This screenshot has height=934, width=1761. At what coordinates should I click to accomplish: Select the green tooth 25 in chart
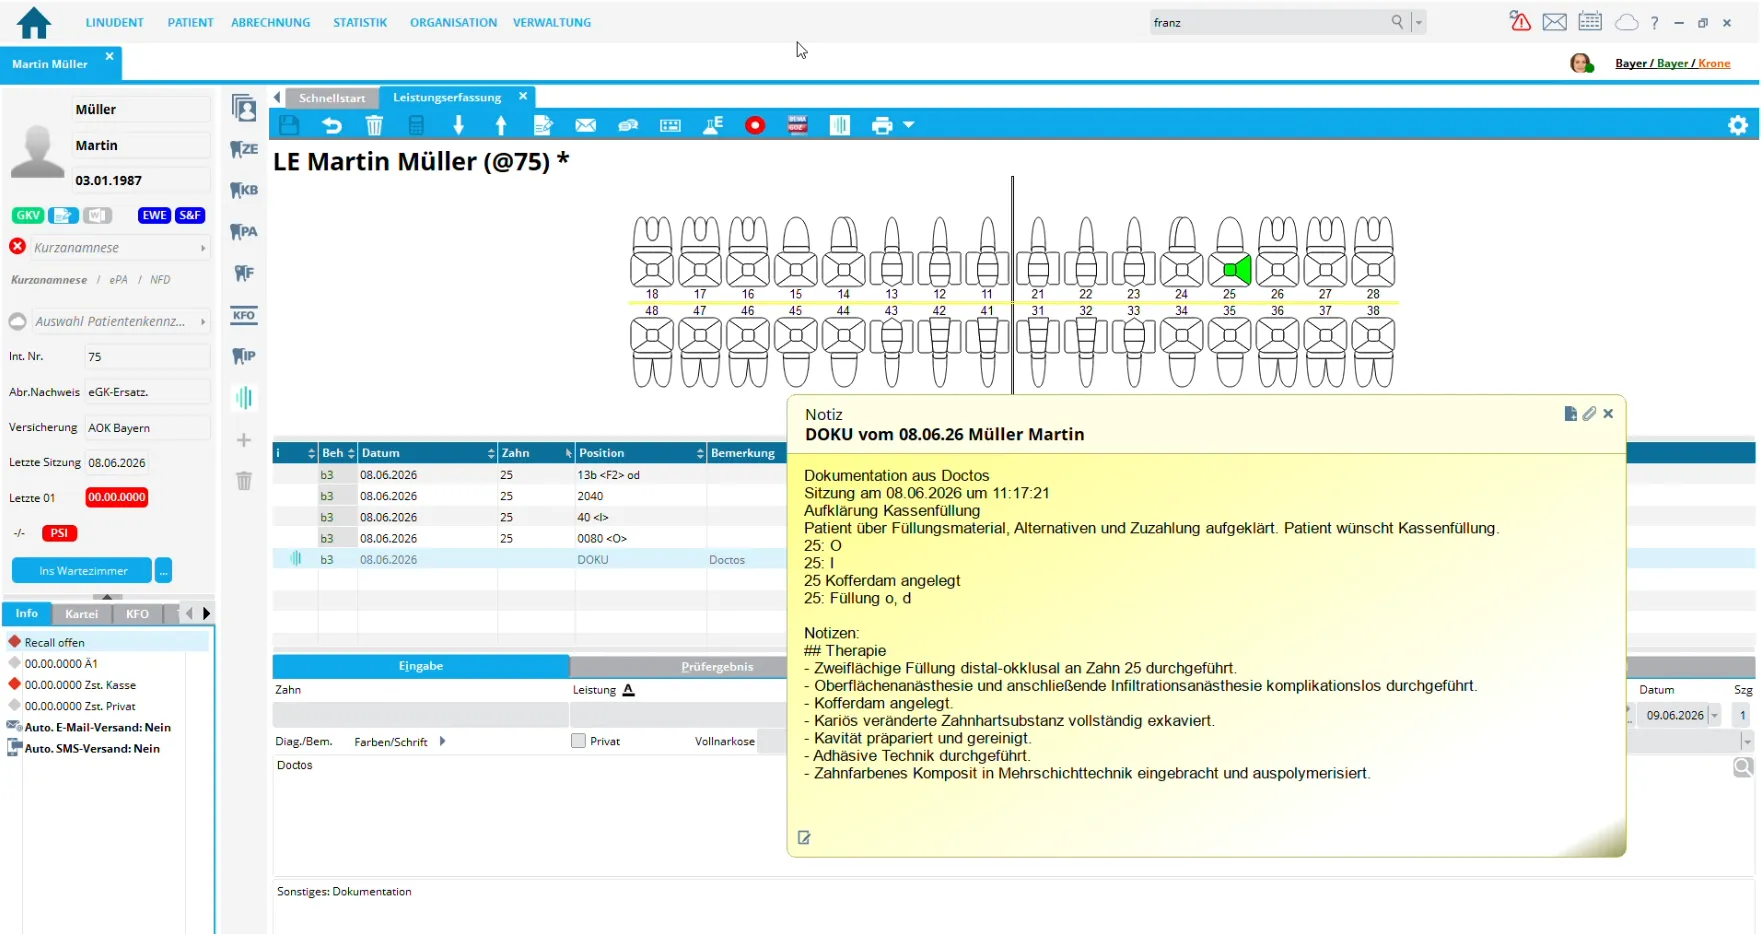click(x=1229, y=270)
